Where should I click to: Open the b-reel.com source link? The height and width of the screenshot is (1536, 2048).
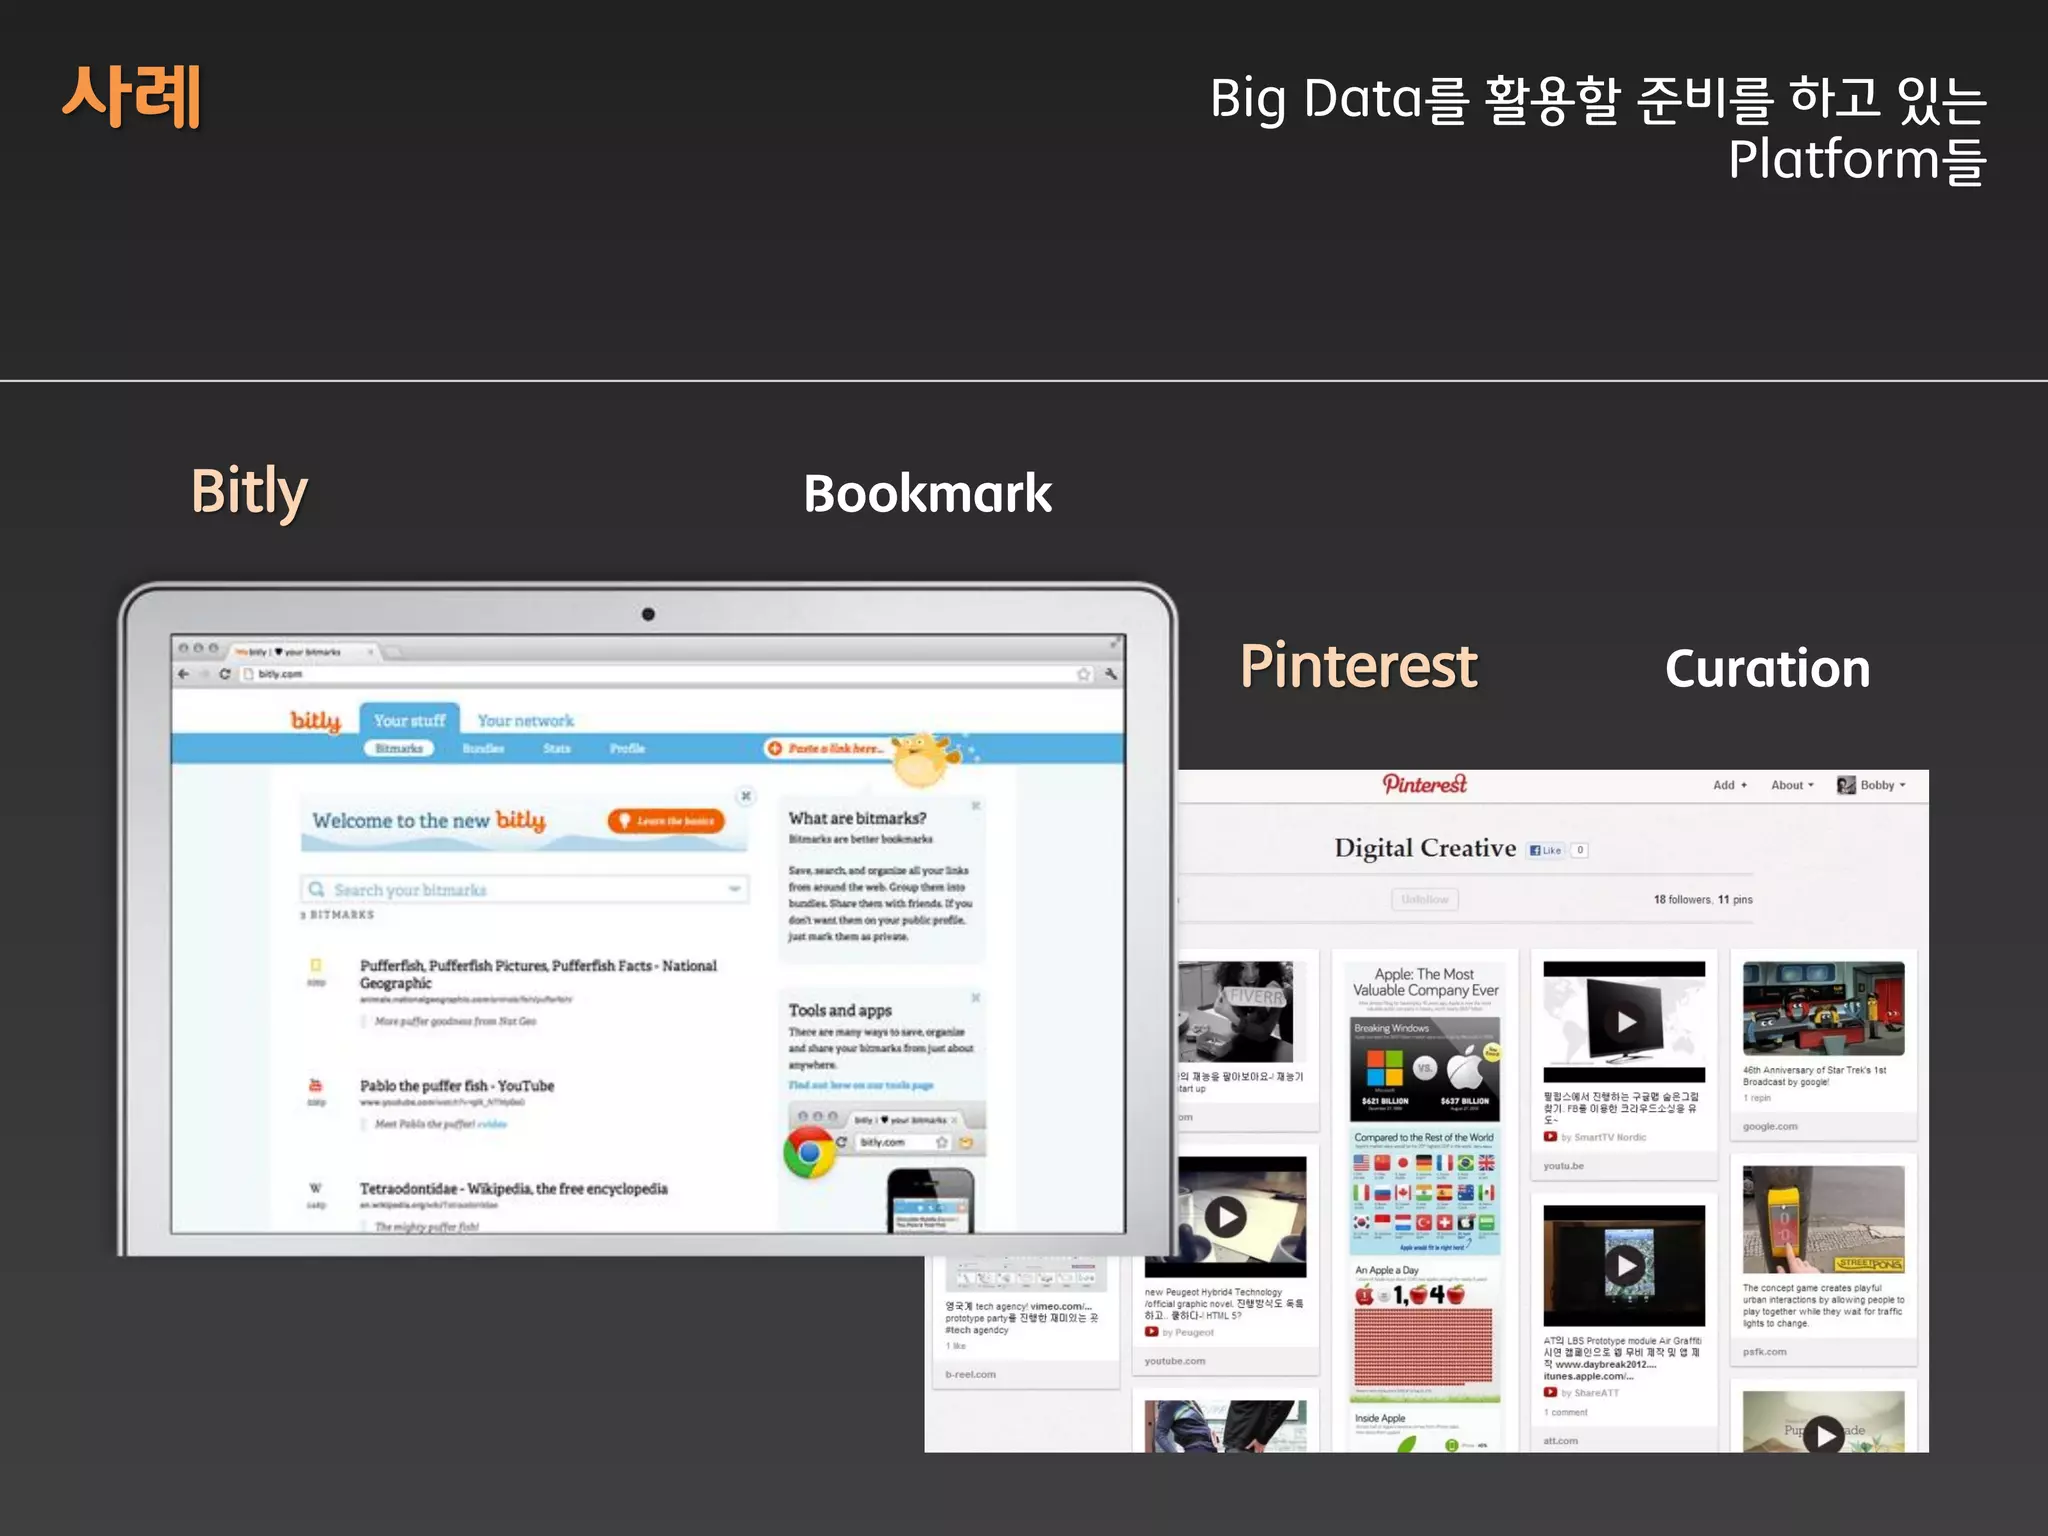coord(970,1374)
